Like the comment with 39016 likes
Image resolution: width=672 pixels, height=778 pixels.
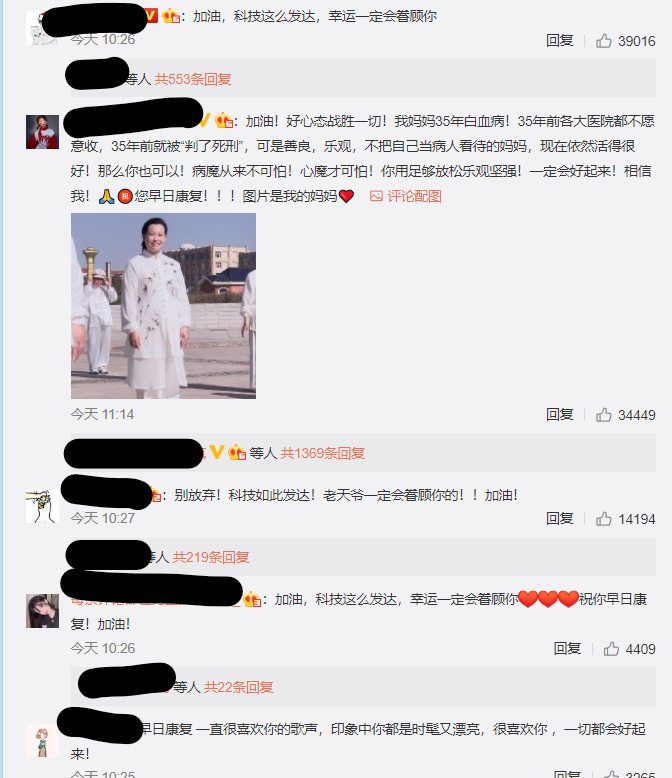pos(604,41)
